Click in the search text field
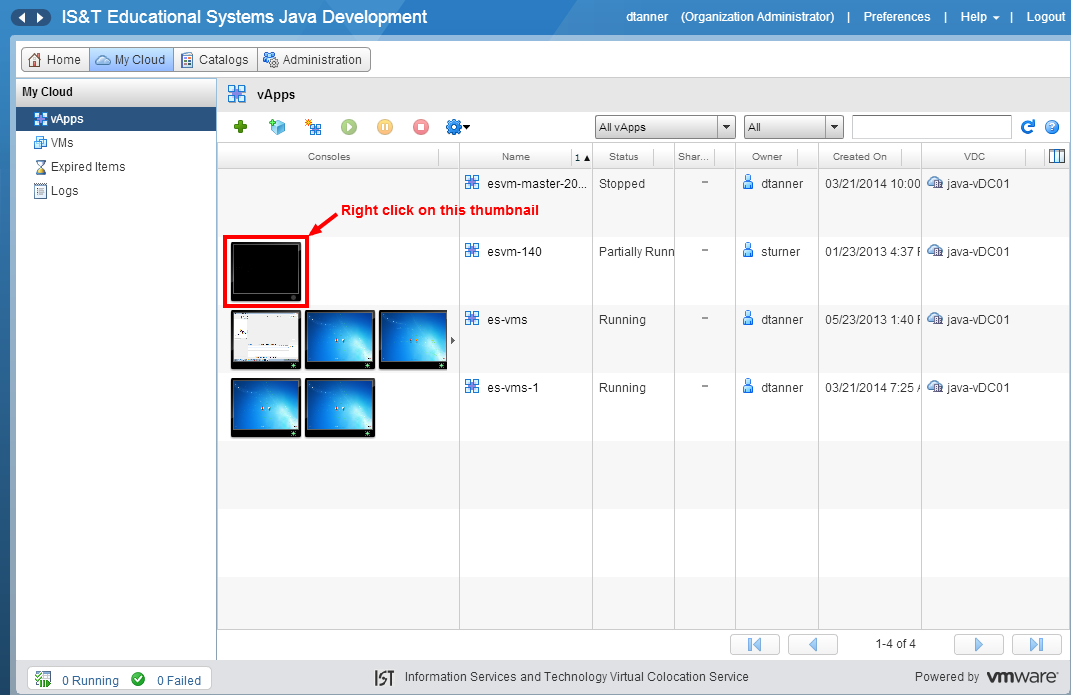The image size is (1071, 695). [931, 127]
